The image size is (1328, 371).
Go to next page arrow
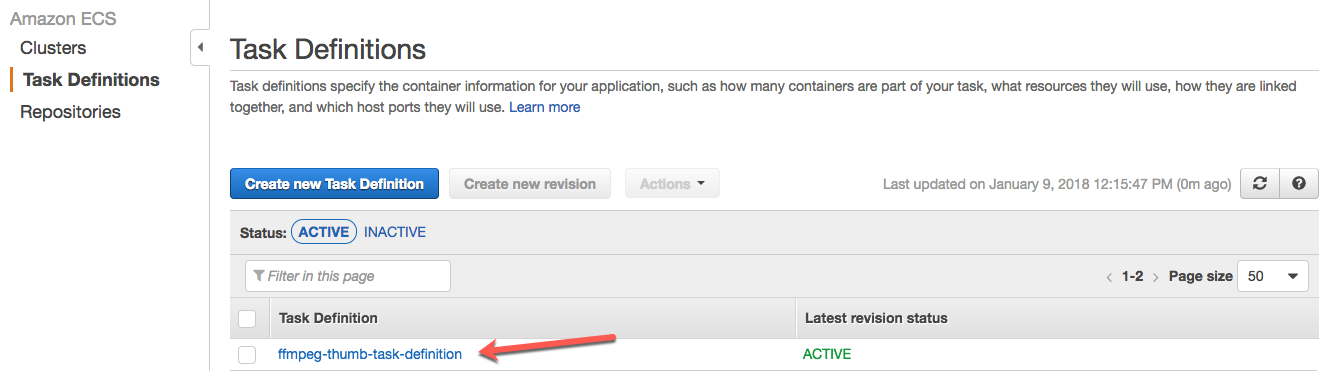point(1158,277)
